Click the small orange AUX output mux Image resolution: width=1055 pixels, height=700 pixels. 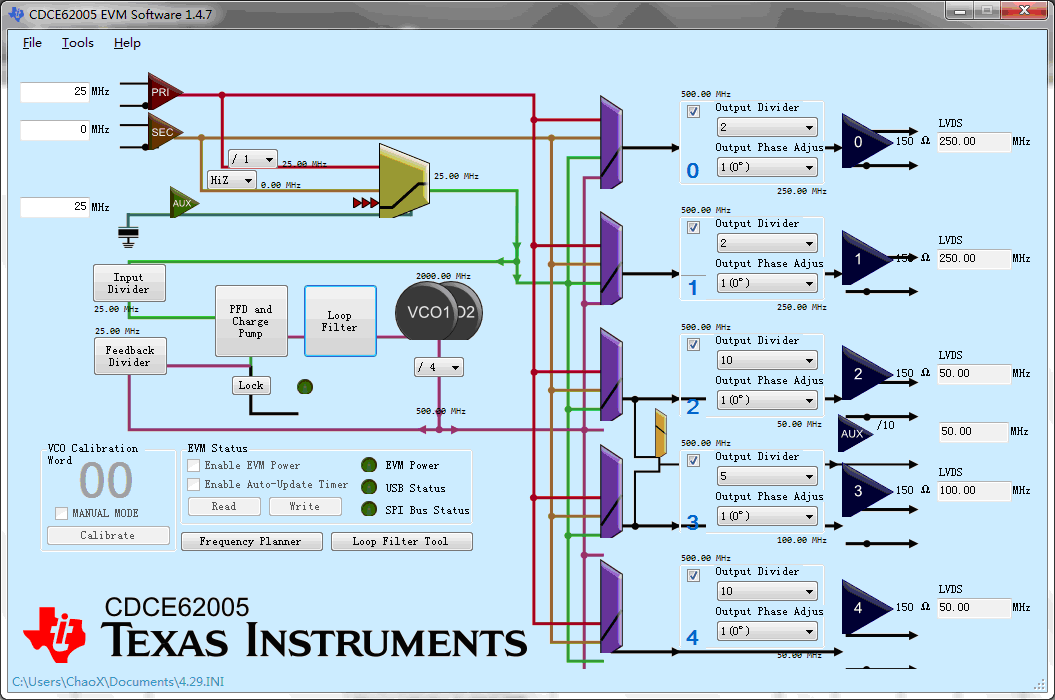pyautogui.click(x=661, y=434)
